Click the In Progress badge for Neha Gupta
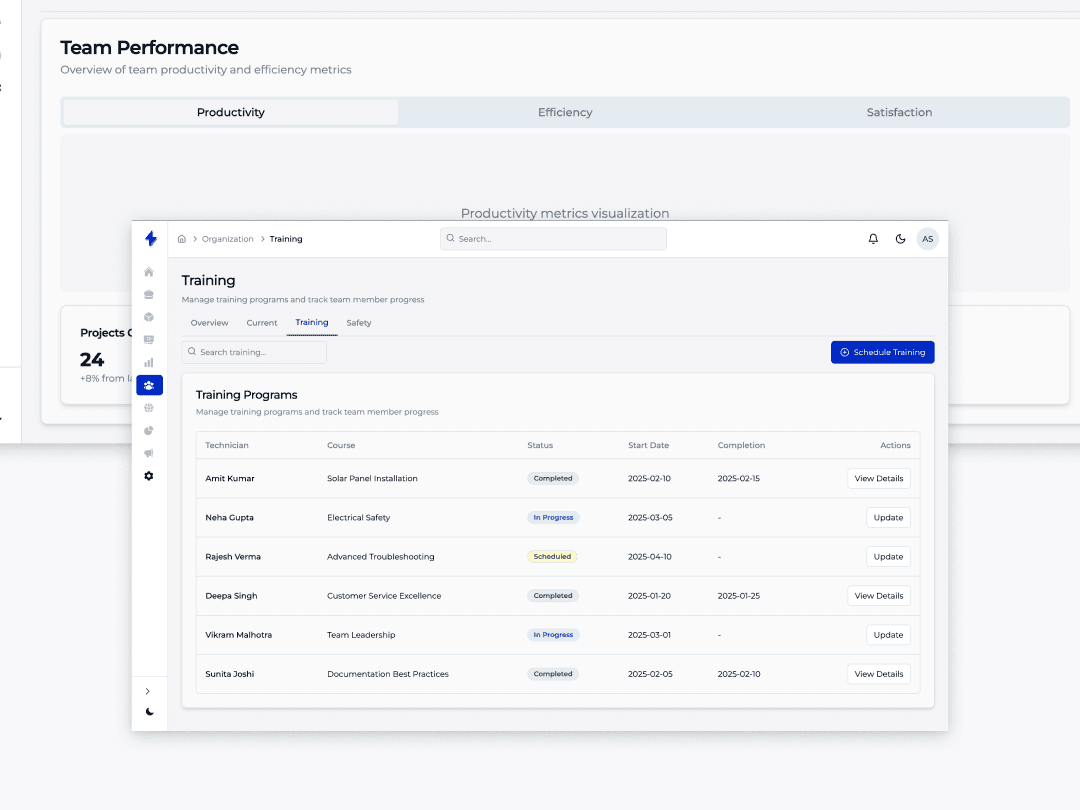 point(553,518)
